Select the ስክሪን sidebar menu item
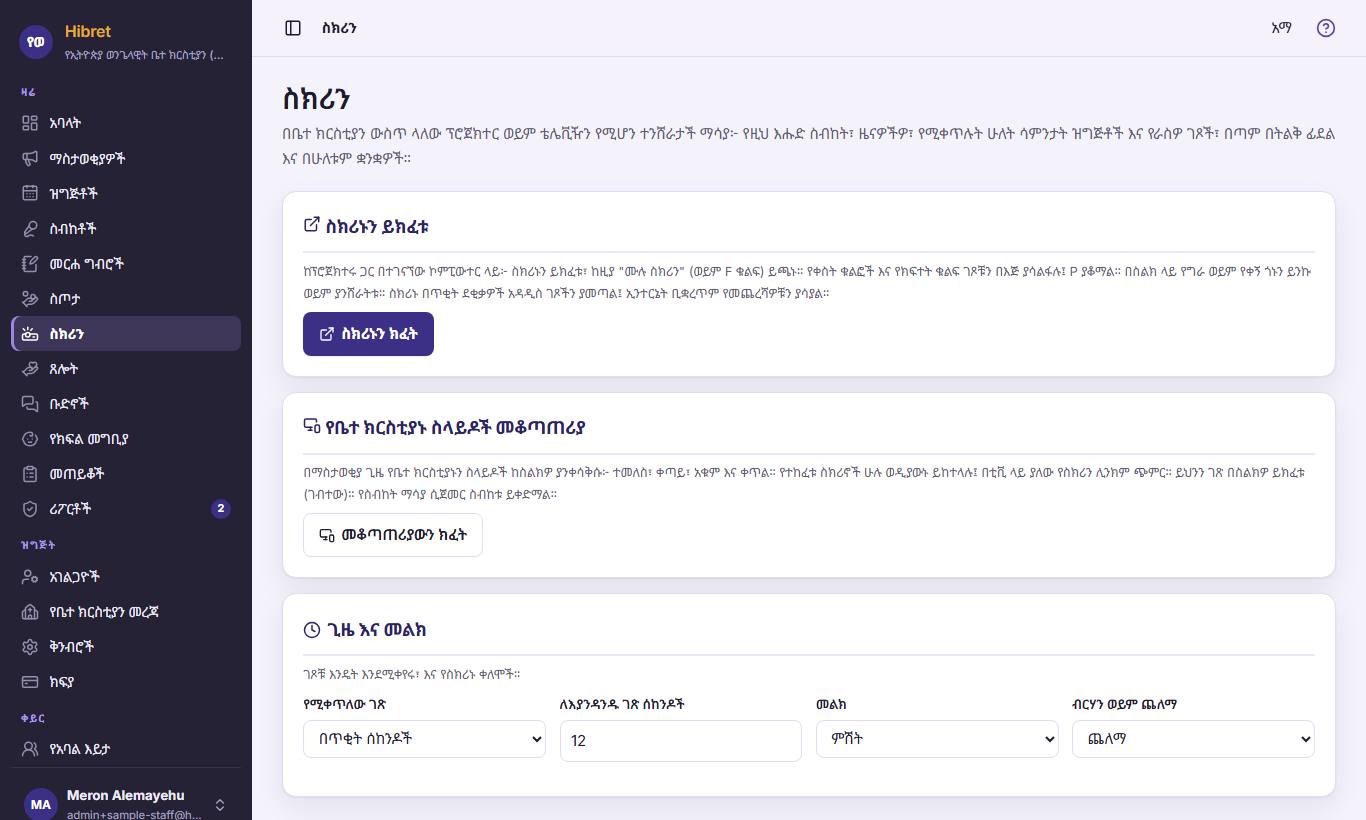 126,333
